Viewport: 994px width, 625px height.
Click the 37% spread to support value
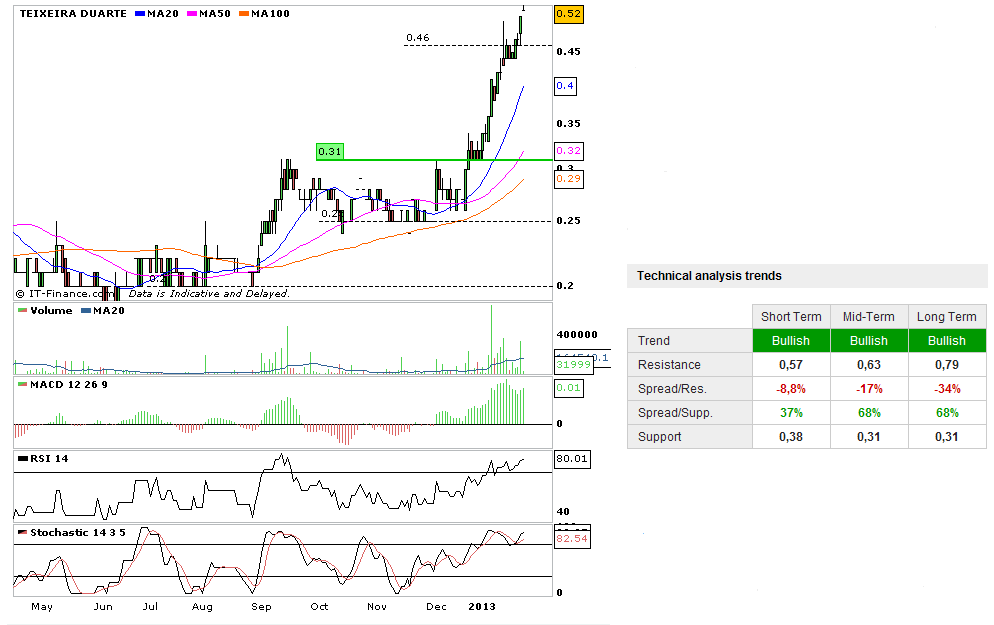(x=791, y=413)
